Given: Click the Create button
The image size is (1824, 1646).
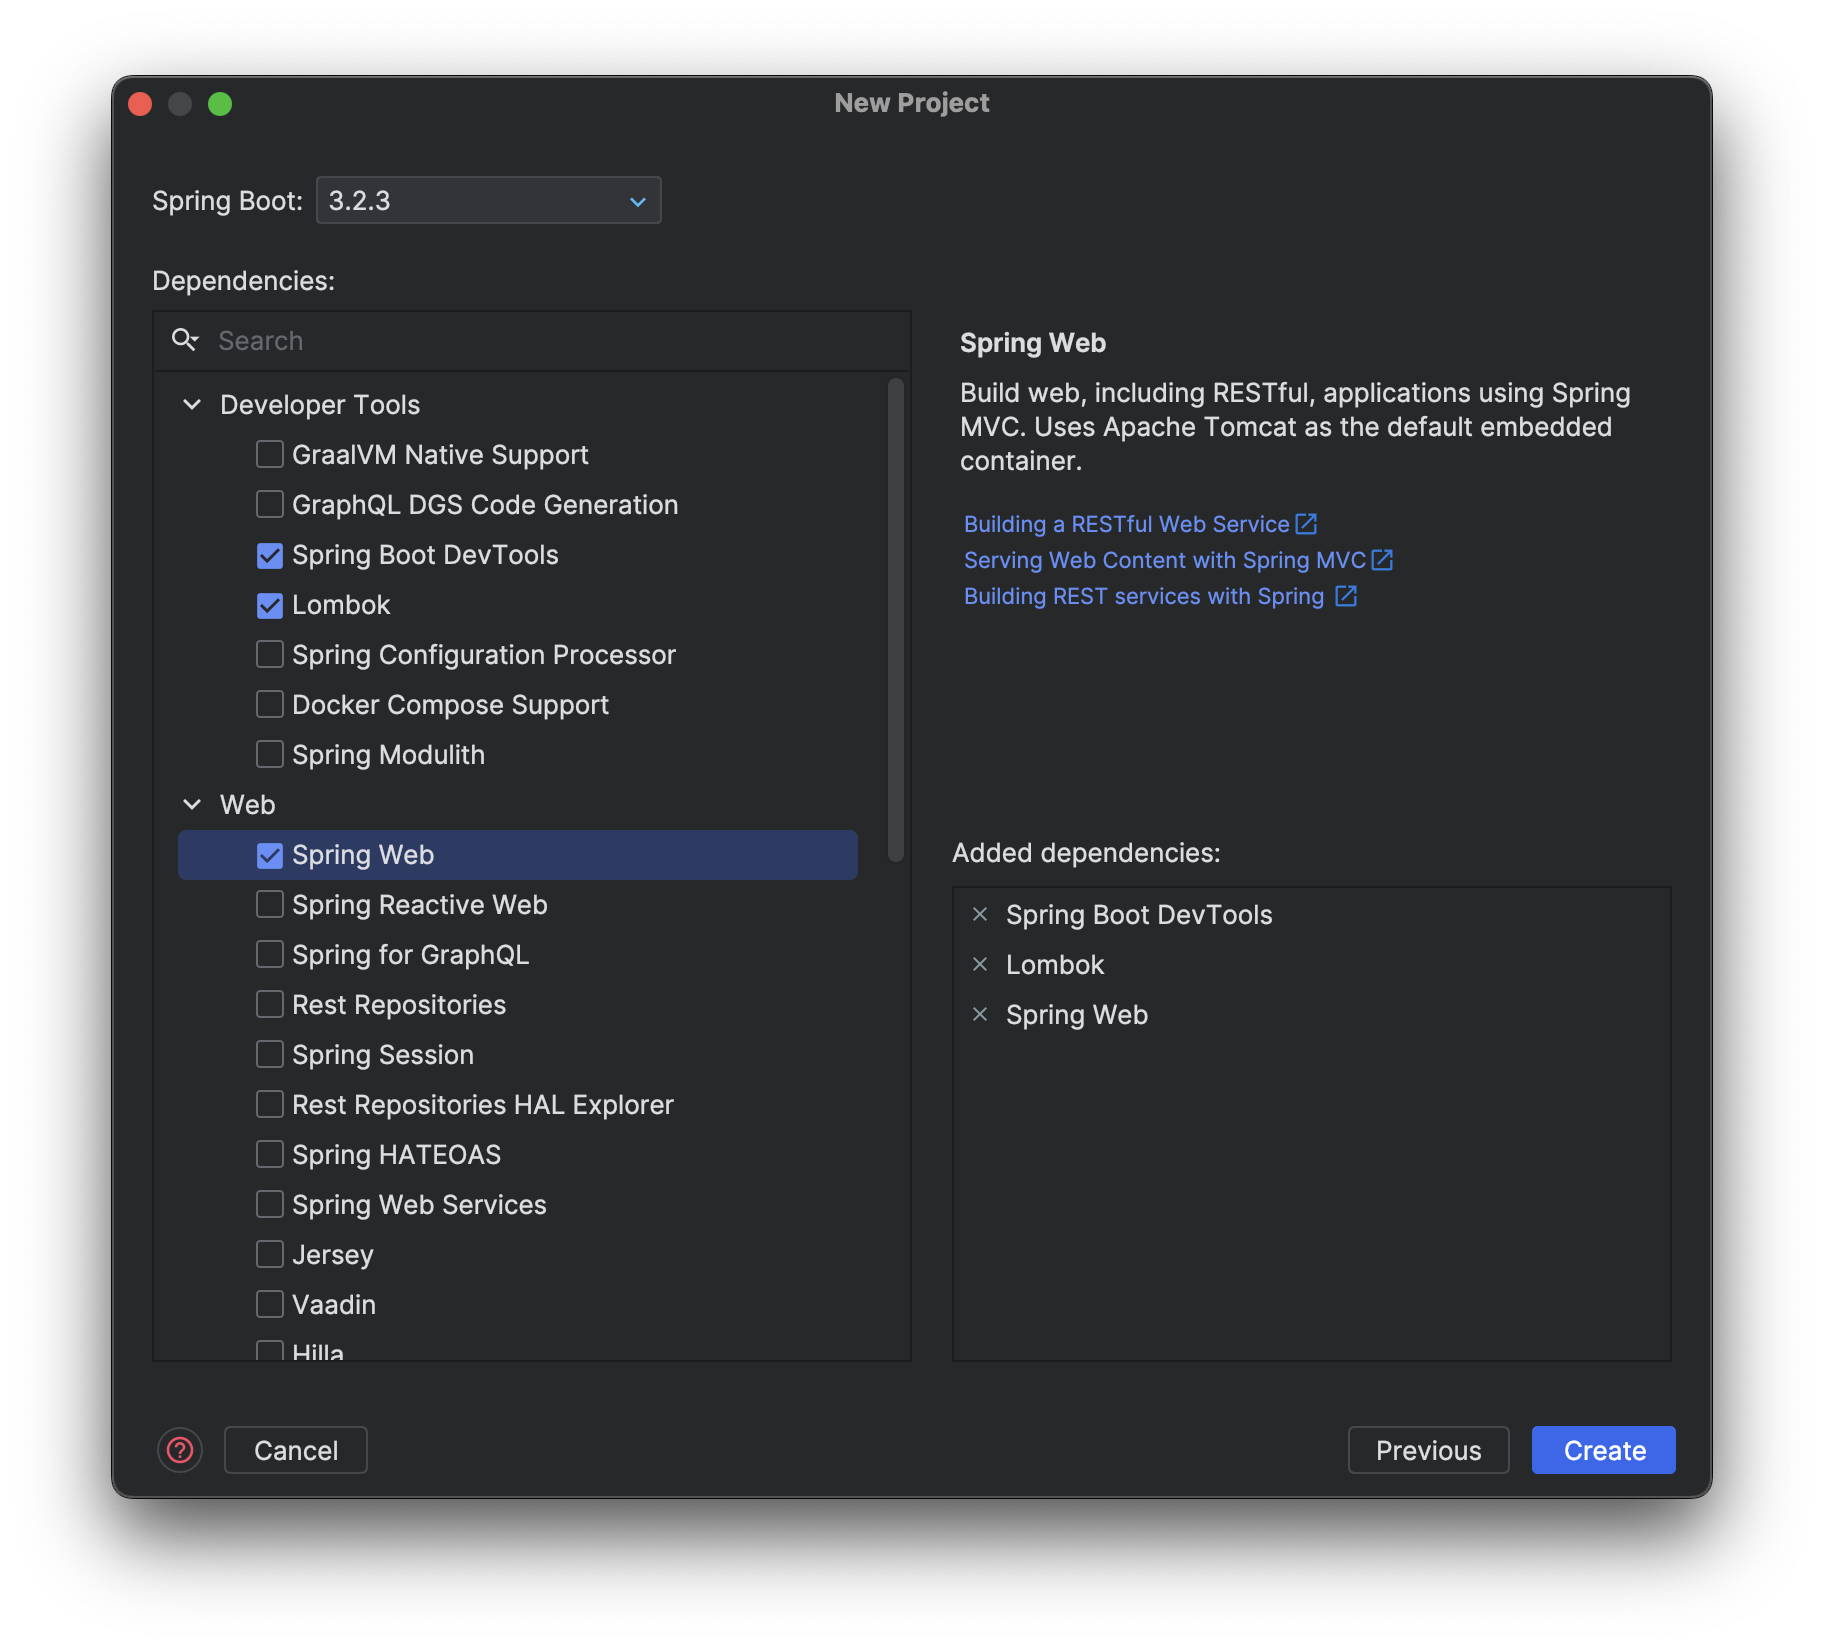Looking at the screenshot, I should tap(1604, 1450).
